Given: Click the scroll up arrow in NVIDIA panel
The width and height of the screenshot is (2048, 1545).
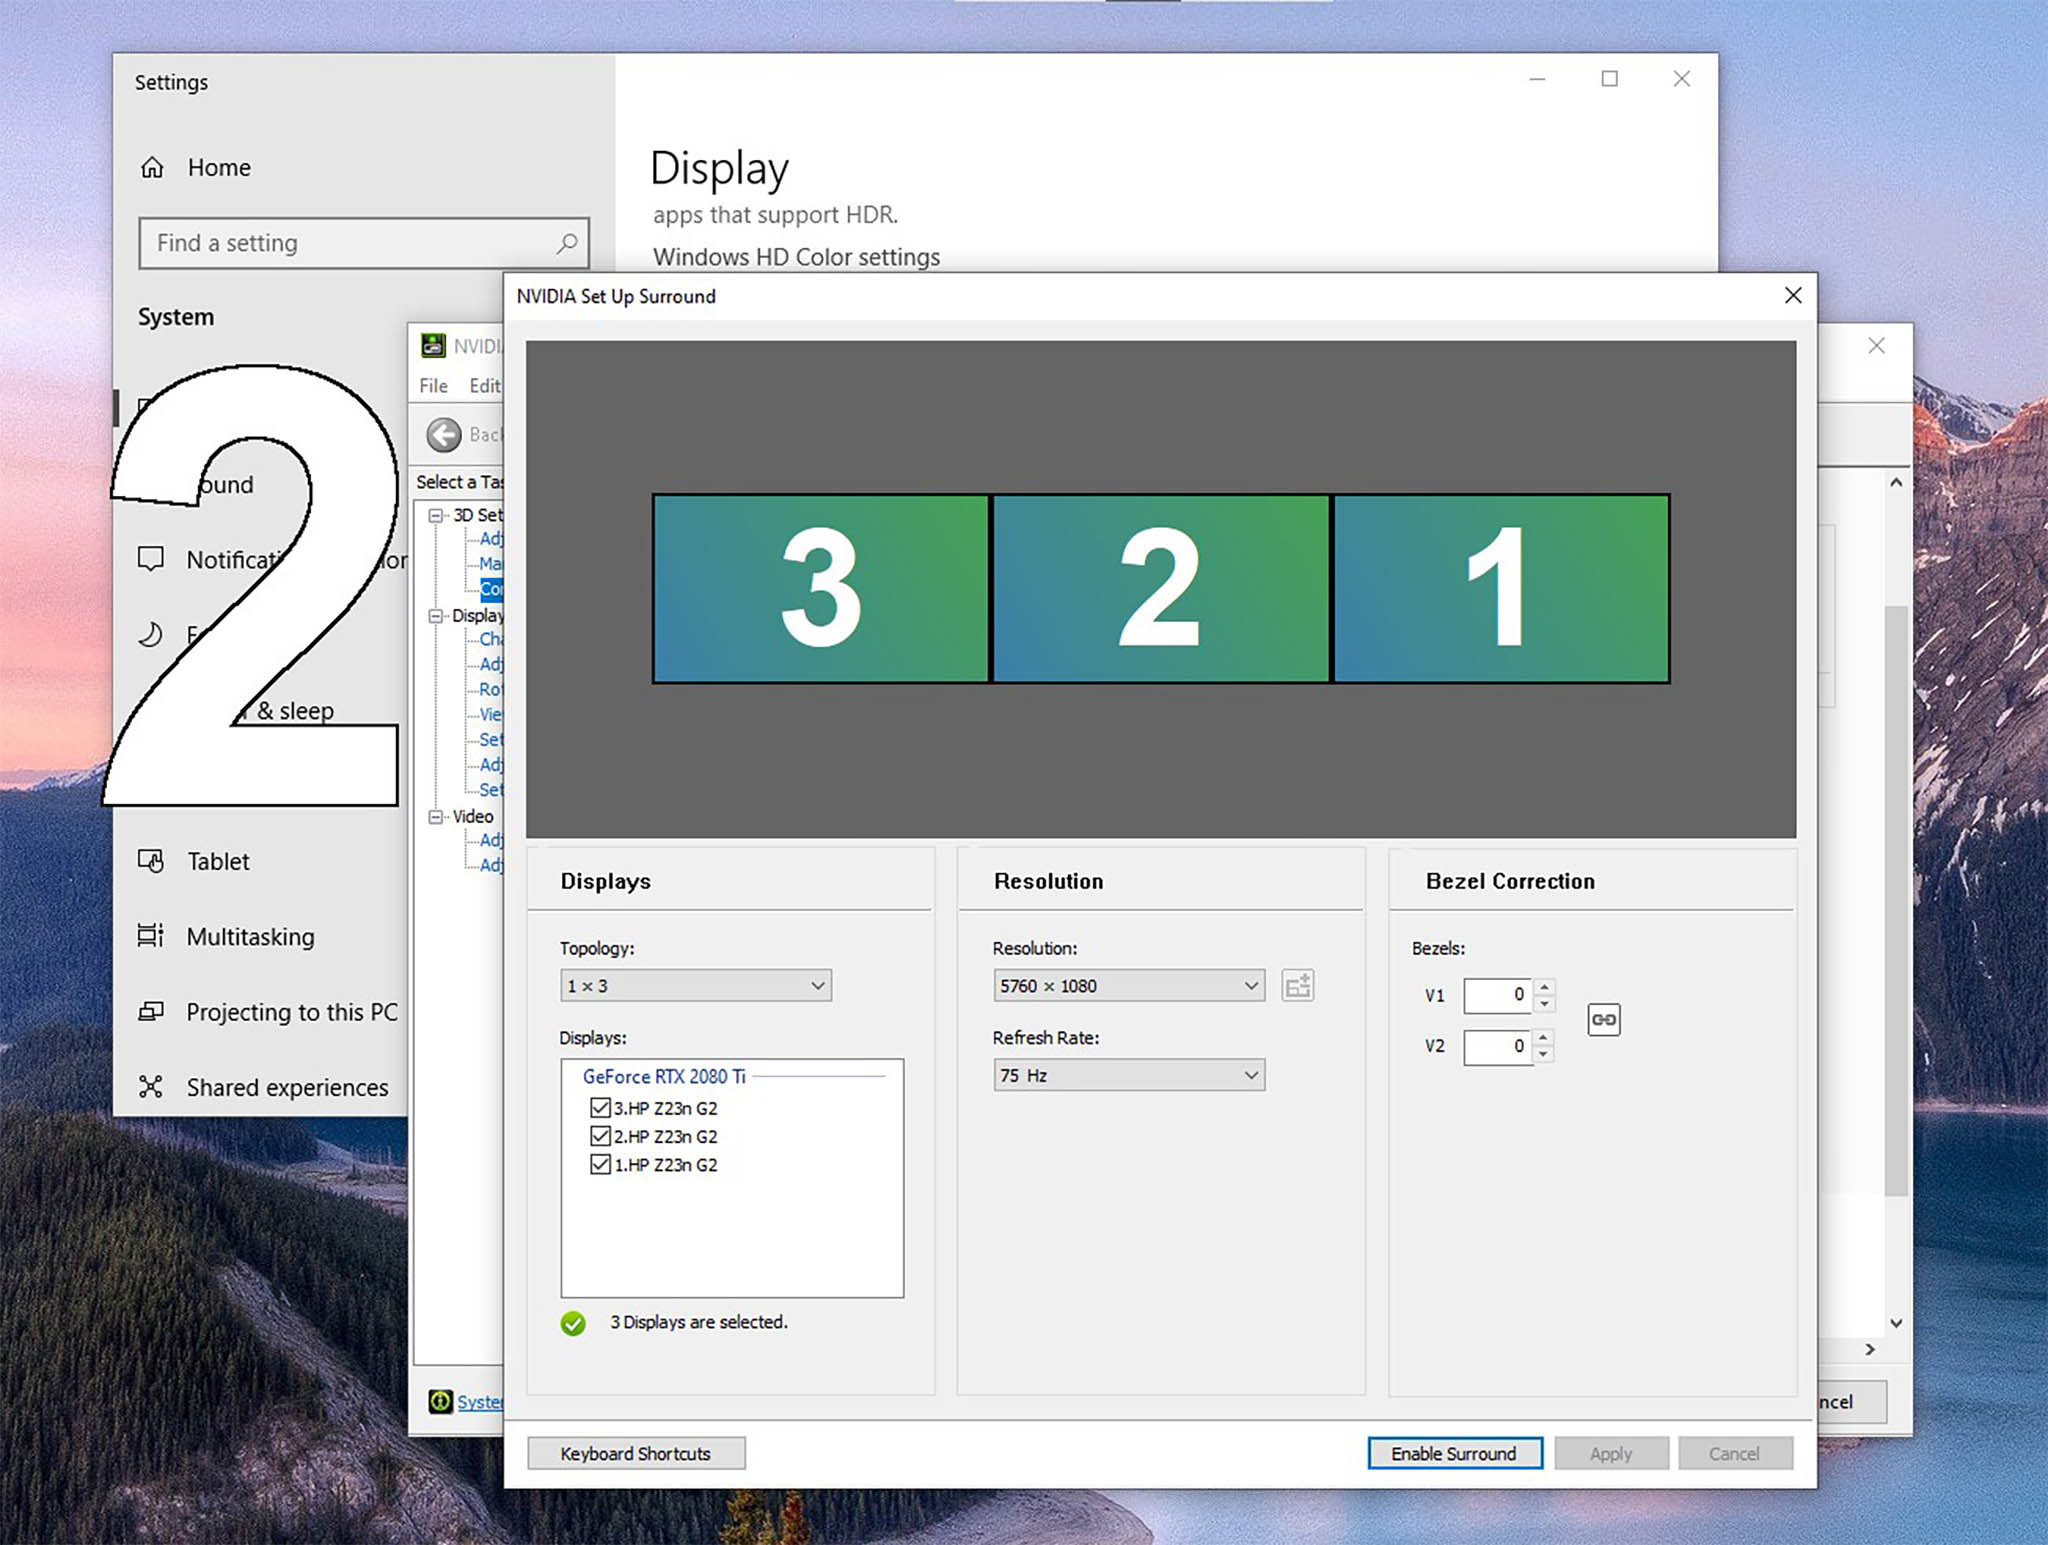Looking at the screenshot, I should point(1896,482).
